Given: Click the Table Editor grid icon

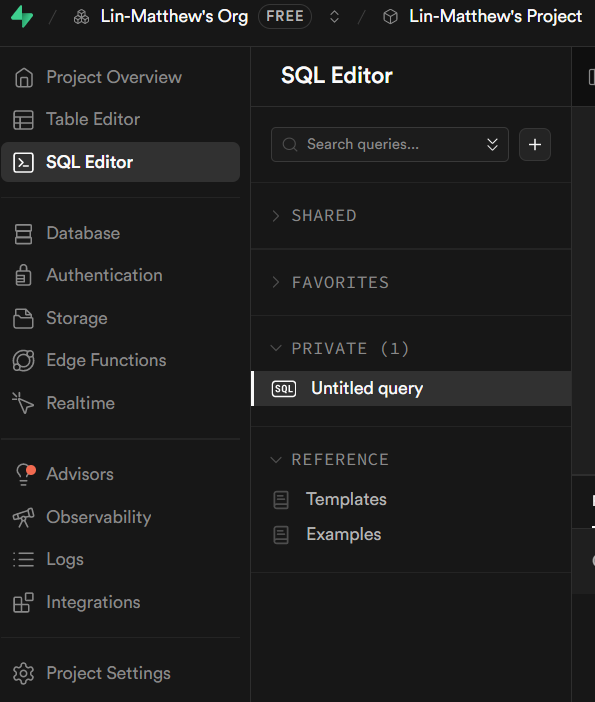Looking at the screenshot, I should tap(23, 120).
